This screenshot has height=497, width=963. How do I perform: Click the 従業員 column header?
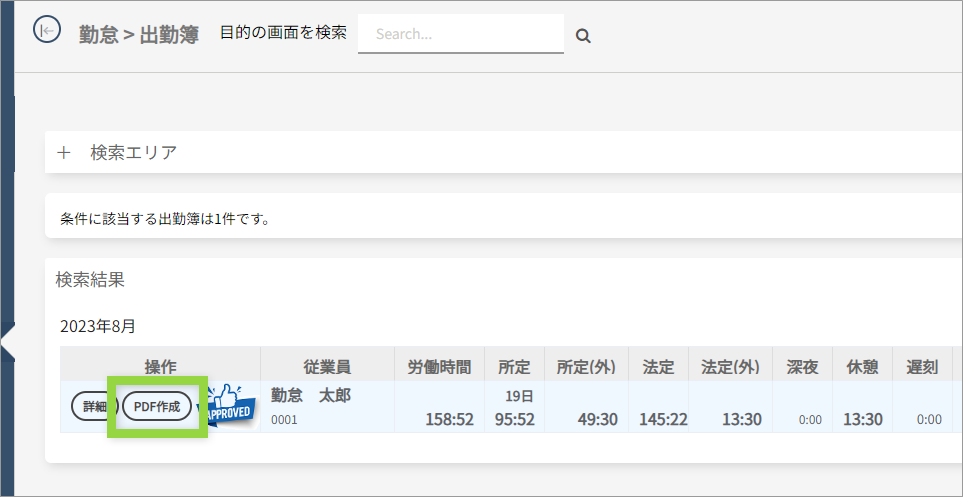pyautogui.click(x=327, y=367)
